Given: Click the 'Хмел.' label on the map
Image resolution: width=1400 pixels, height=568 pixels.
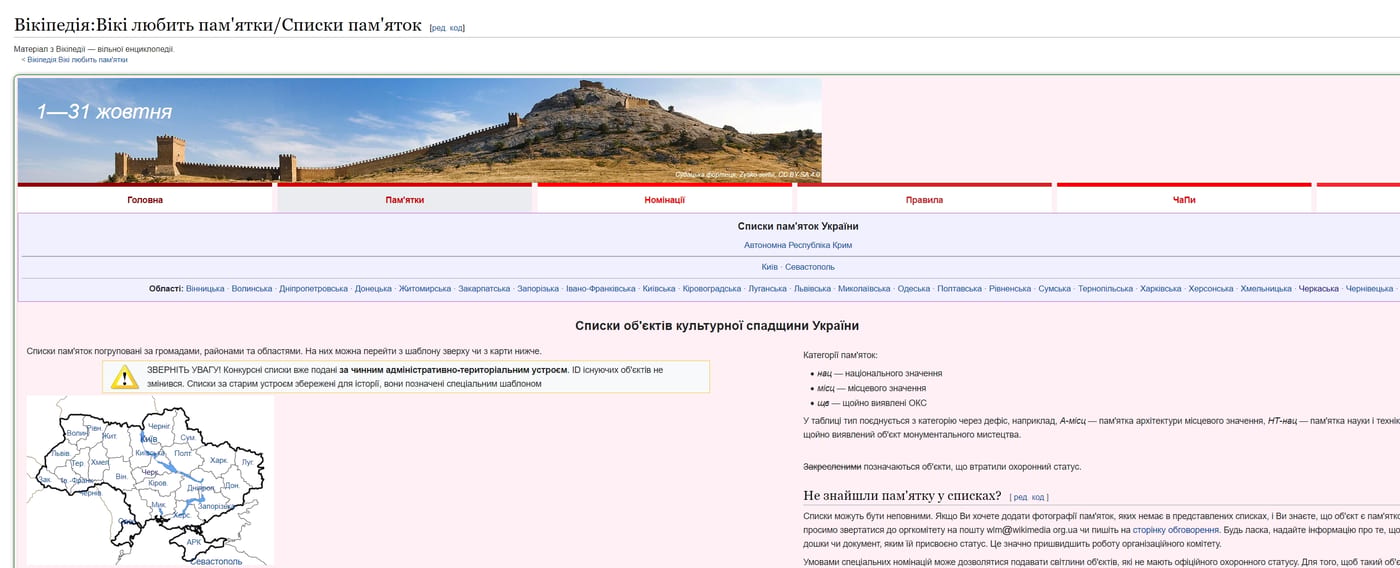Looking at the screenshot, I should 100,463.
